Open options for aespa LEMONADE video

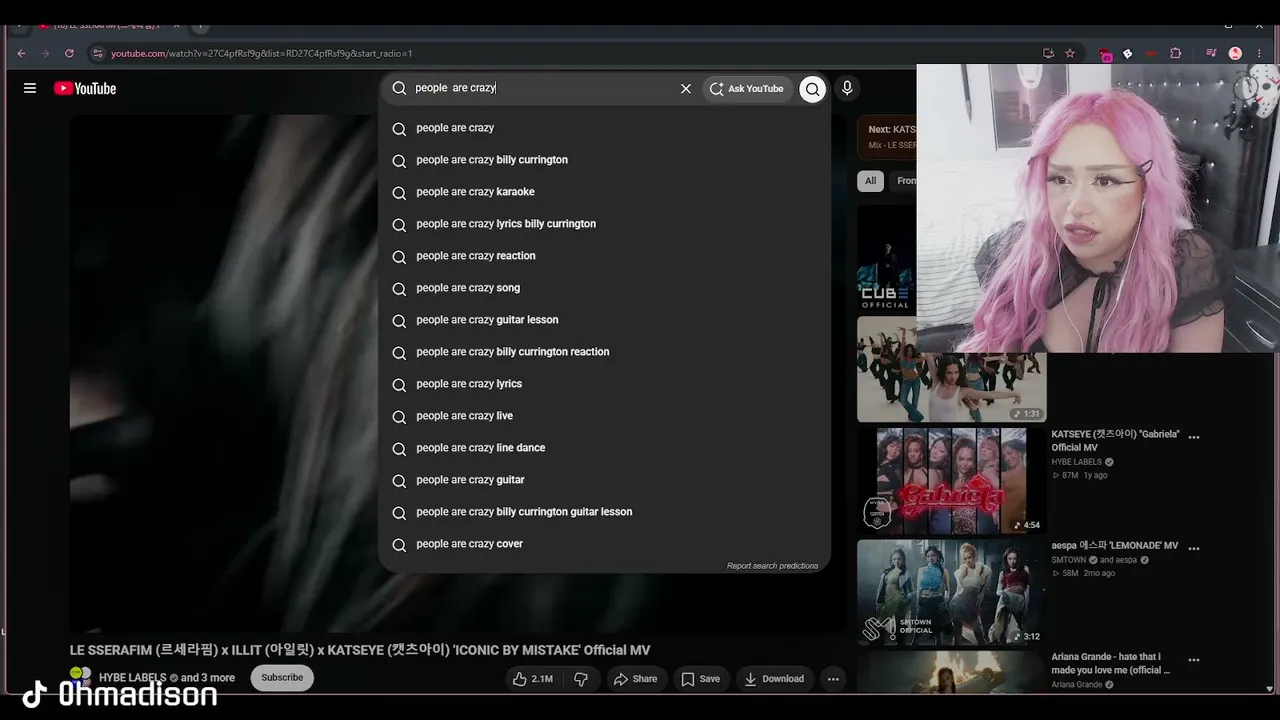coord(1194,548)
